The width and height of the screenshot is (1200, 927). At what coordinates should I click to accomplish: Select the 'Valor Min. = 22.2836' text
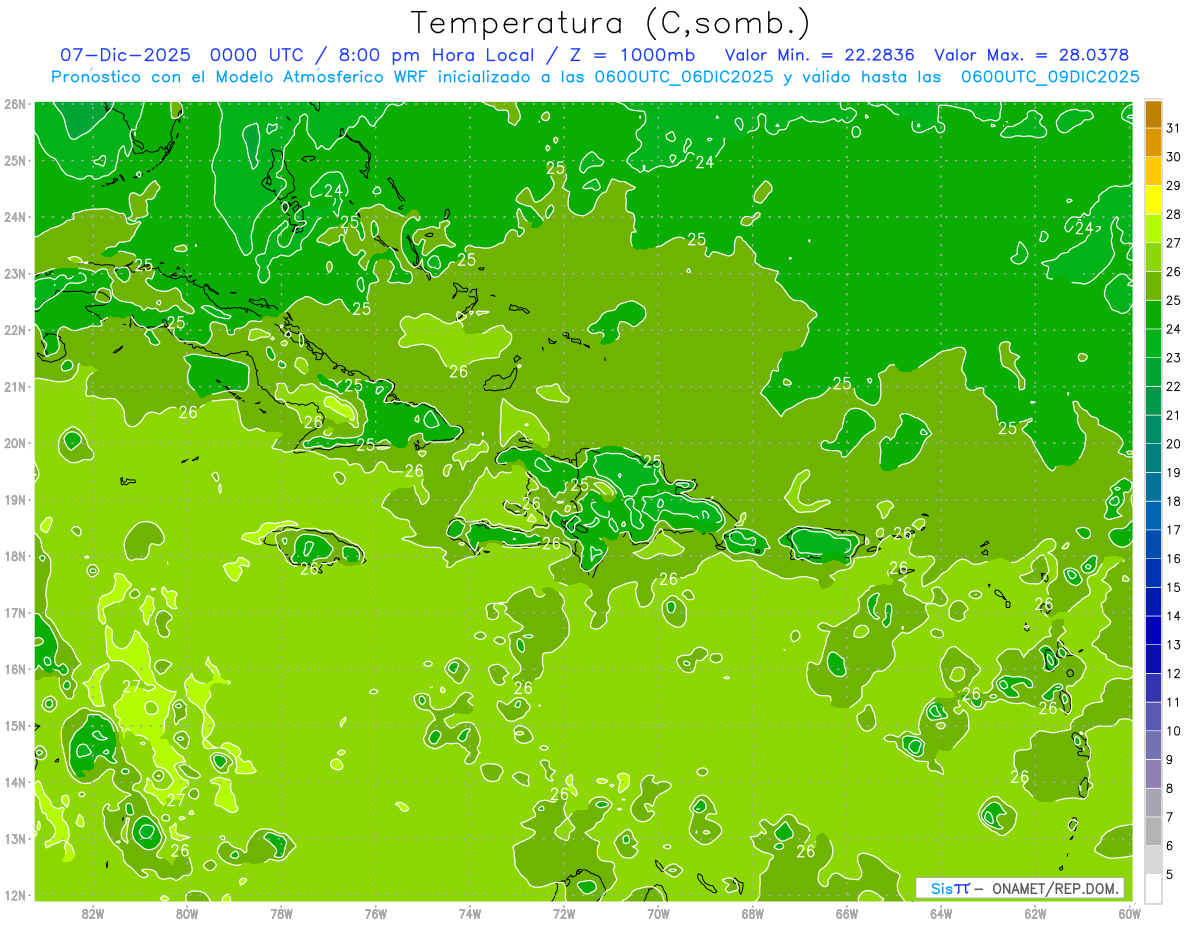tap(819, 55)
